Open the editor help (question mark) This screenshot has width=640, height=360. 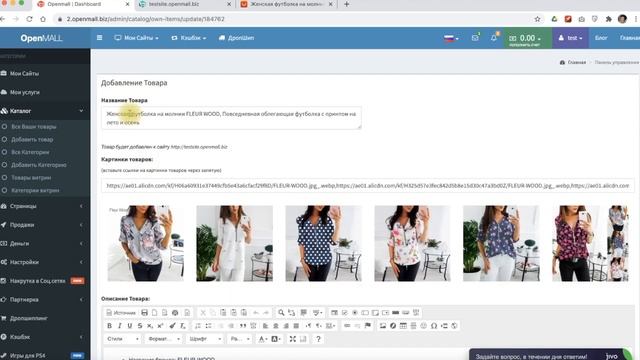click(318, 339)
